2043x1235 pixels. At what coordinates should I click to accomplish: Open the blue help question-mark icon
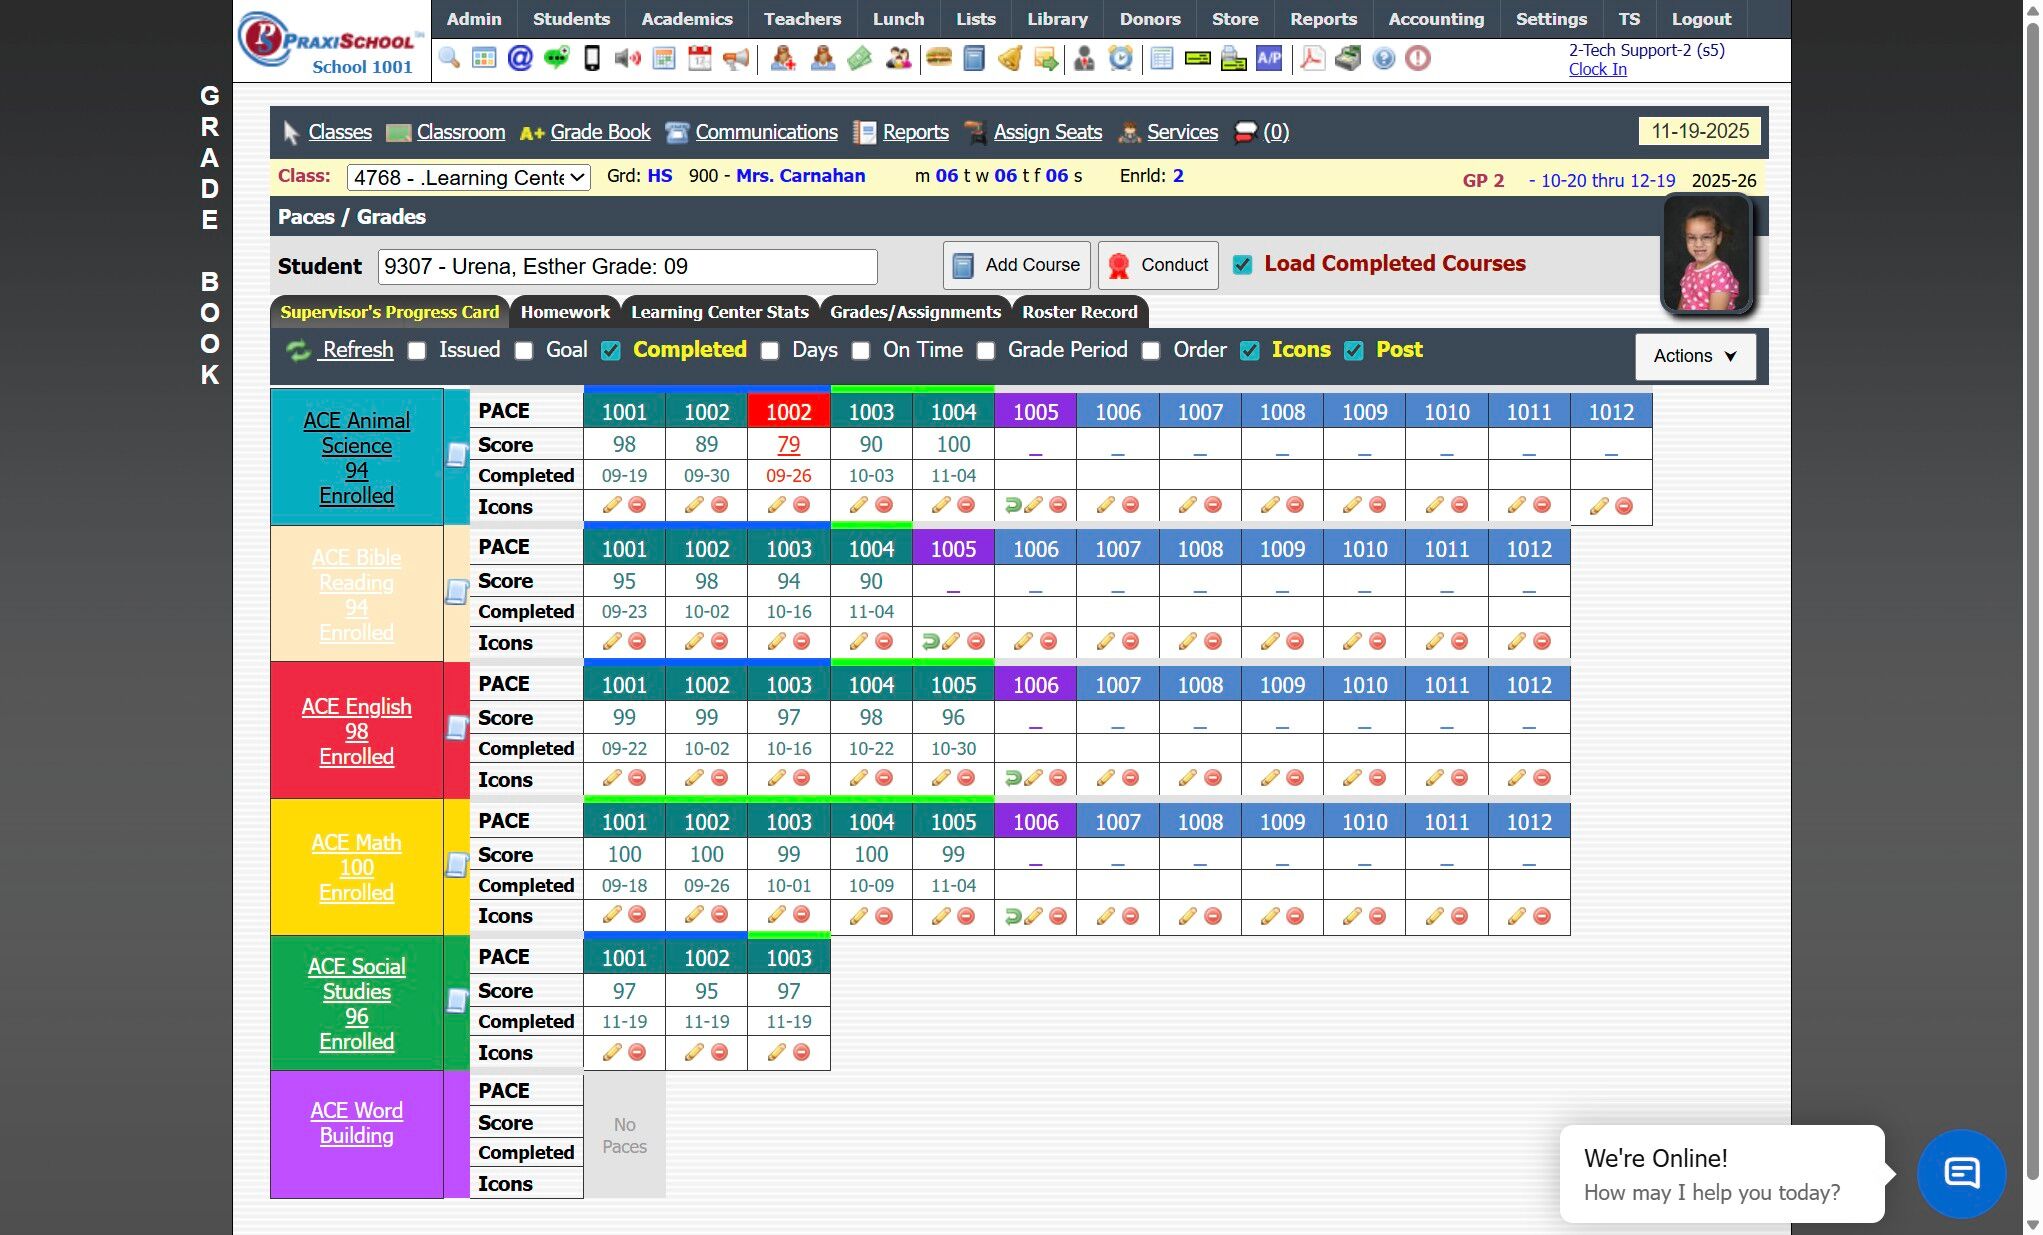pos(1383,58)
